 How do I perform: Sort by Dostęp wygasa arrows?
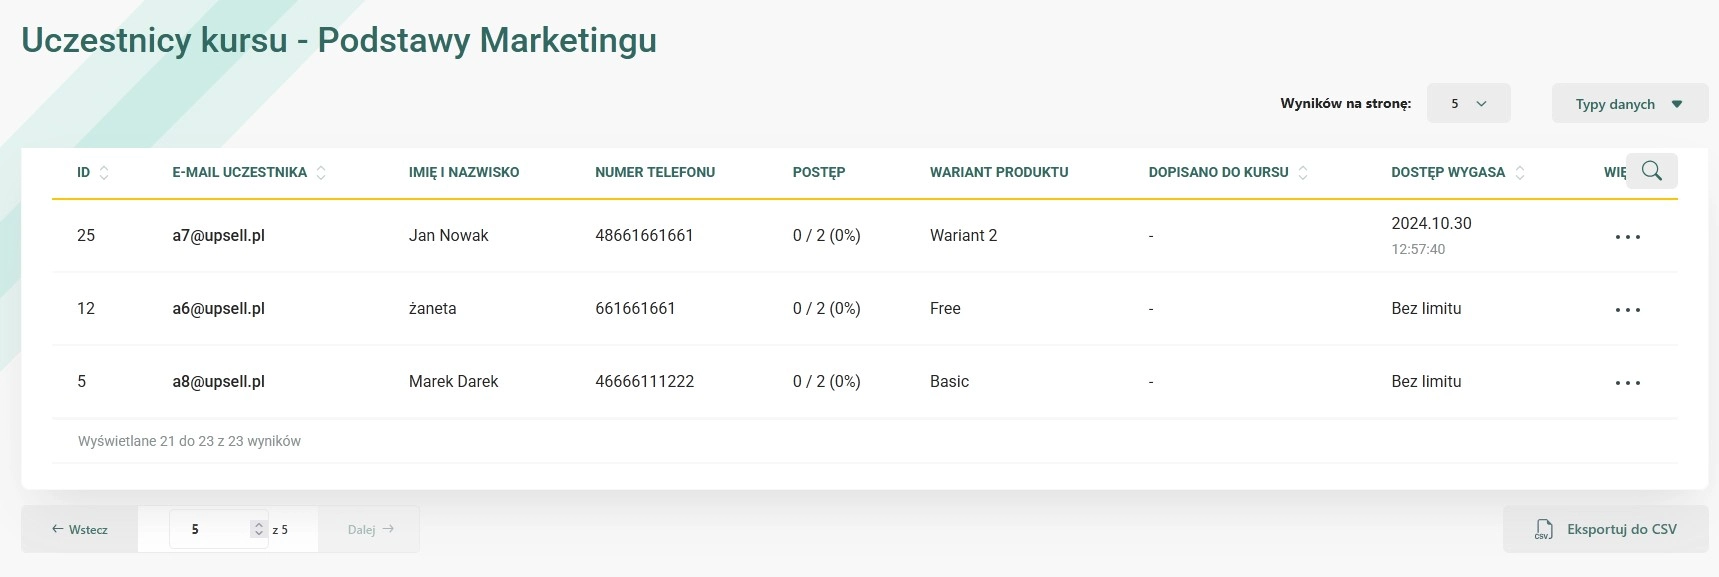coord(1520,172)
